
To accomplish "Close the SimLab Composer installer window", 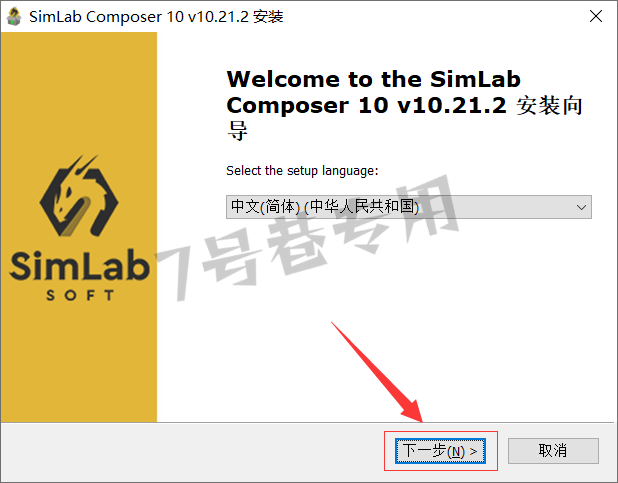I will (596, 16).
